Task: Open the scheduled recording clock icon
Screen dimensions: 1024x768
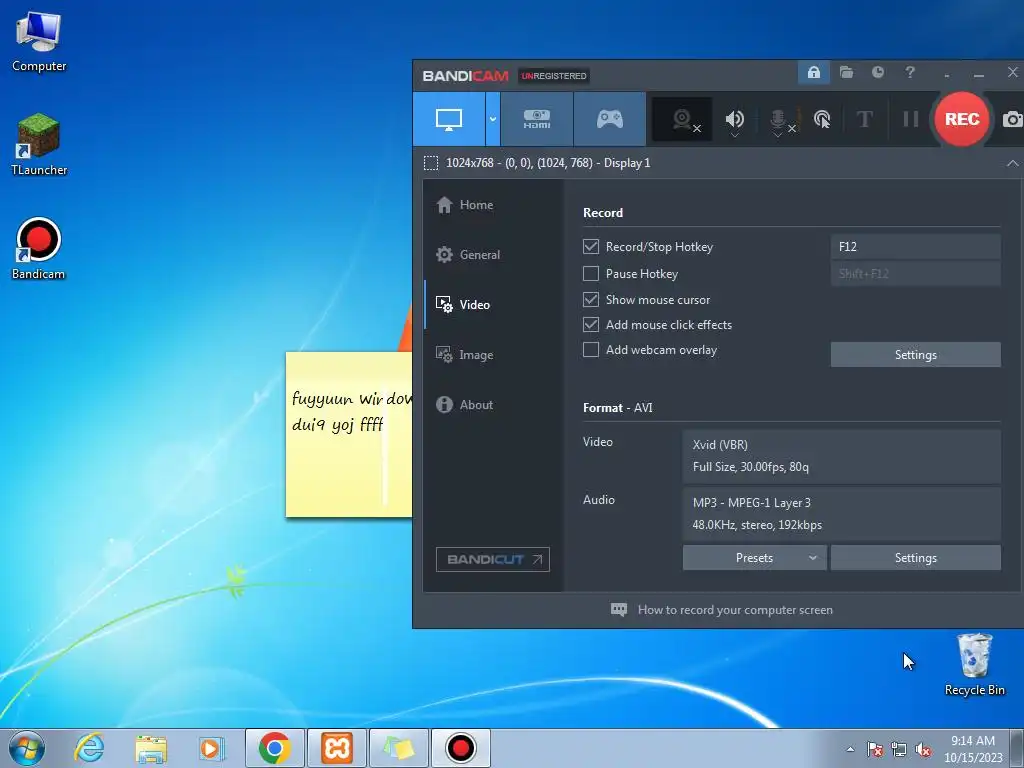Action: click(878, 72)
